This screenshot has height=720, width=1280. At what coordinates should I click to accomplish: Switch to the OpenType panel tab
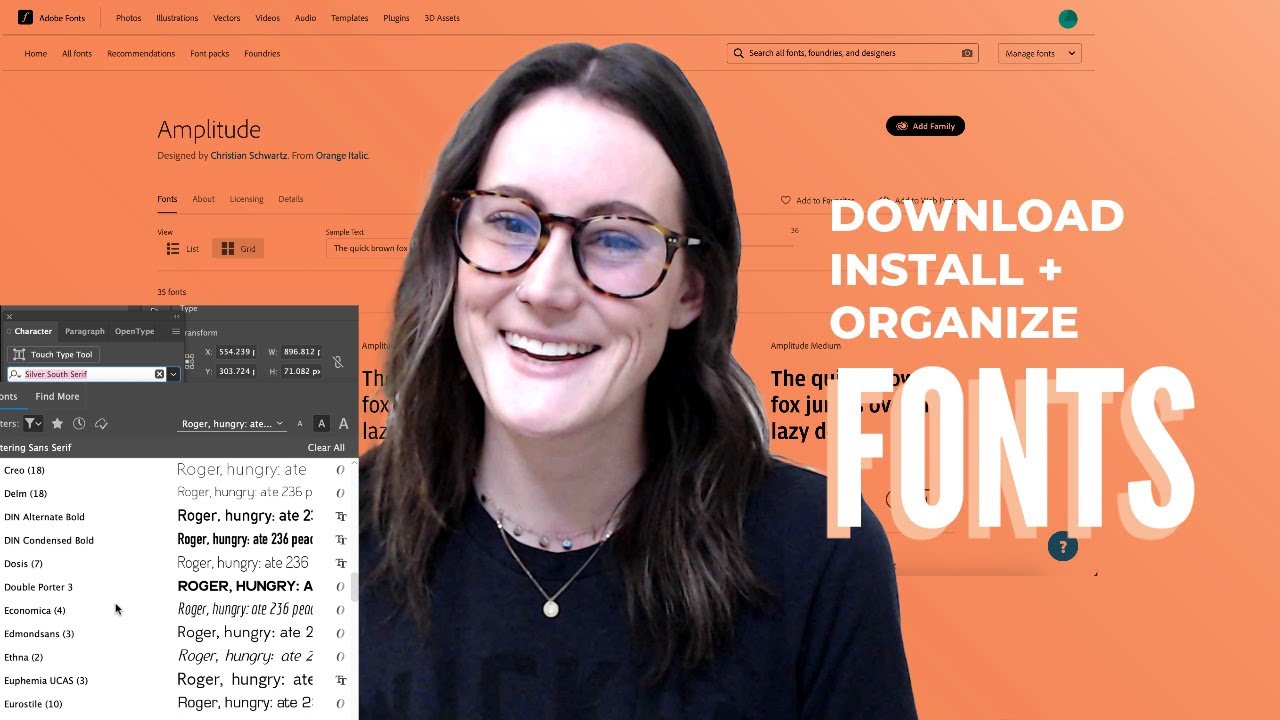point(134,331)
